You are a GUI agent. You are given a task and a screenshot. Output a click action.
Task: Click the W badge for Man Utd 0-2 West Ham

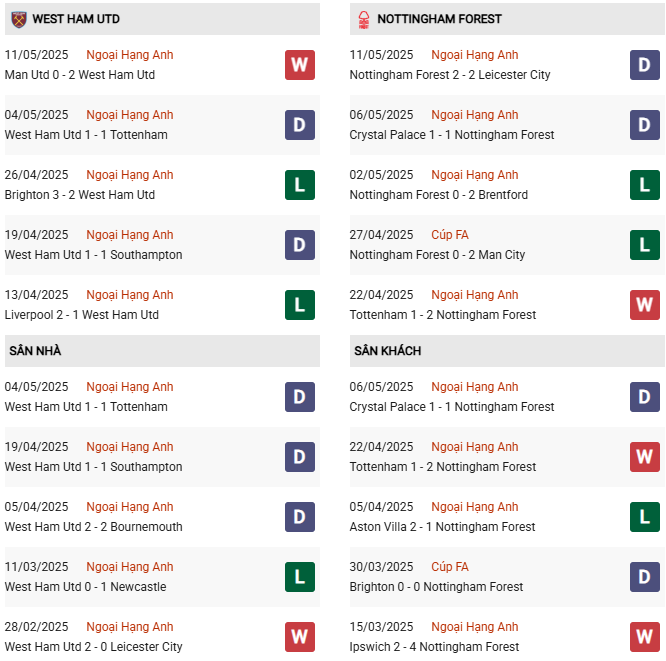[300, 65]
